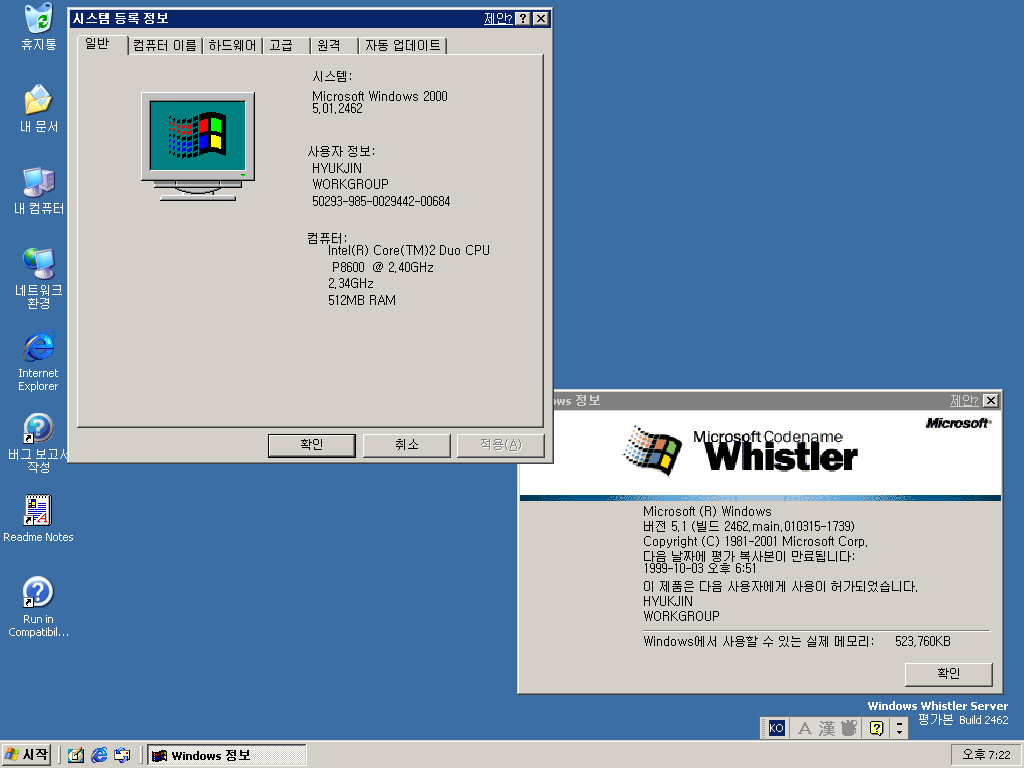Close the Windows 정보 dialog
The image size is (1024, 768).
(991, 400)
